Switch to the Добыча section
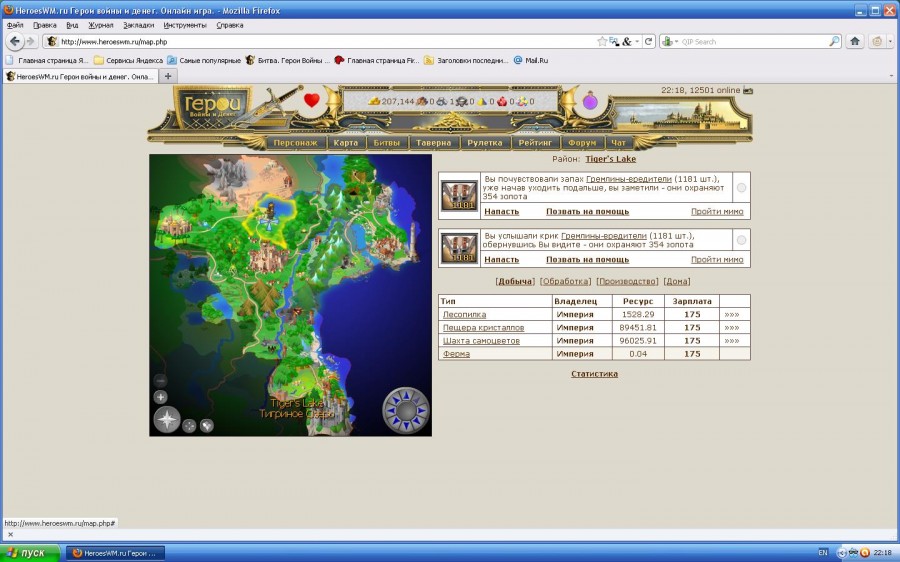 tap(515, 281)
